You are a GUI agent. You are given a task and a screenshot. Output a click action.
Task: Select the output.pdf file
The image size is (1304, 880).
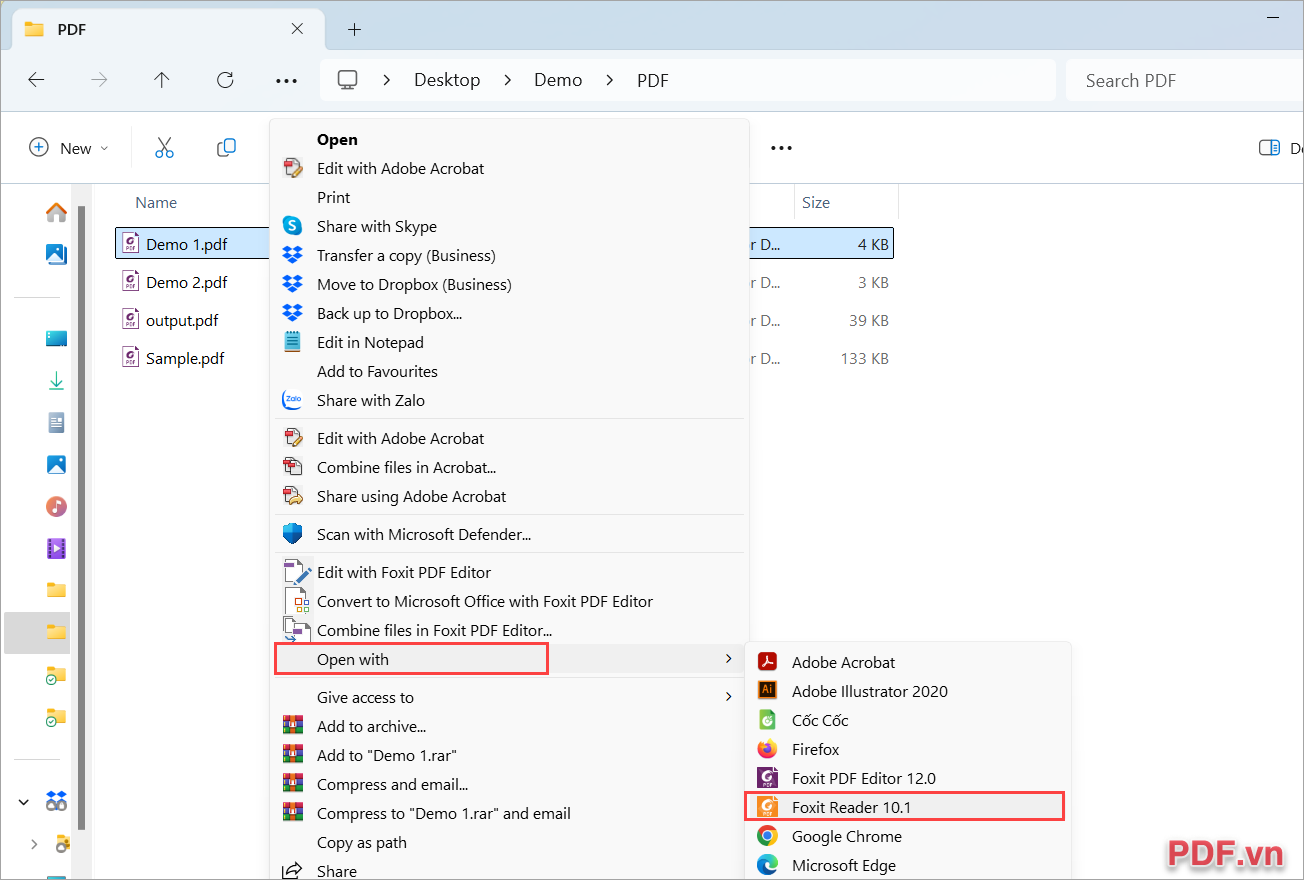pos(182,320)
